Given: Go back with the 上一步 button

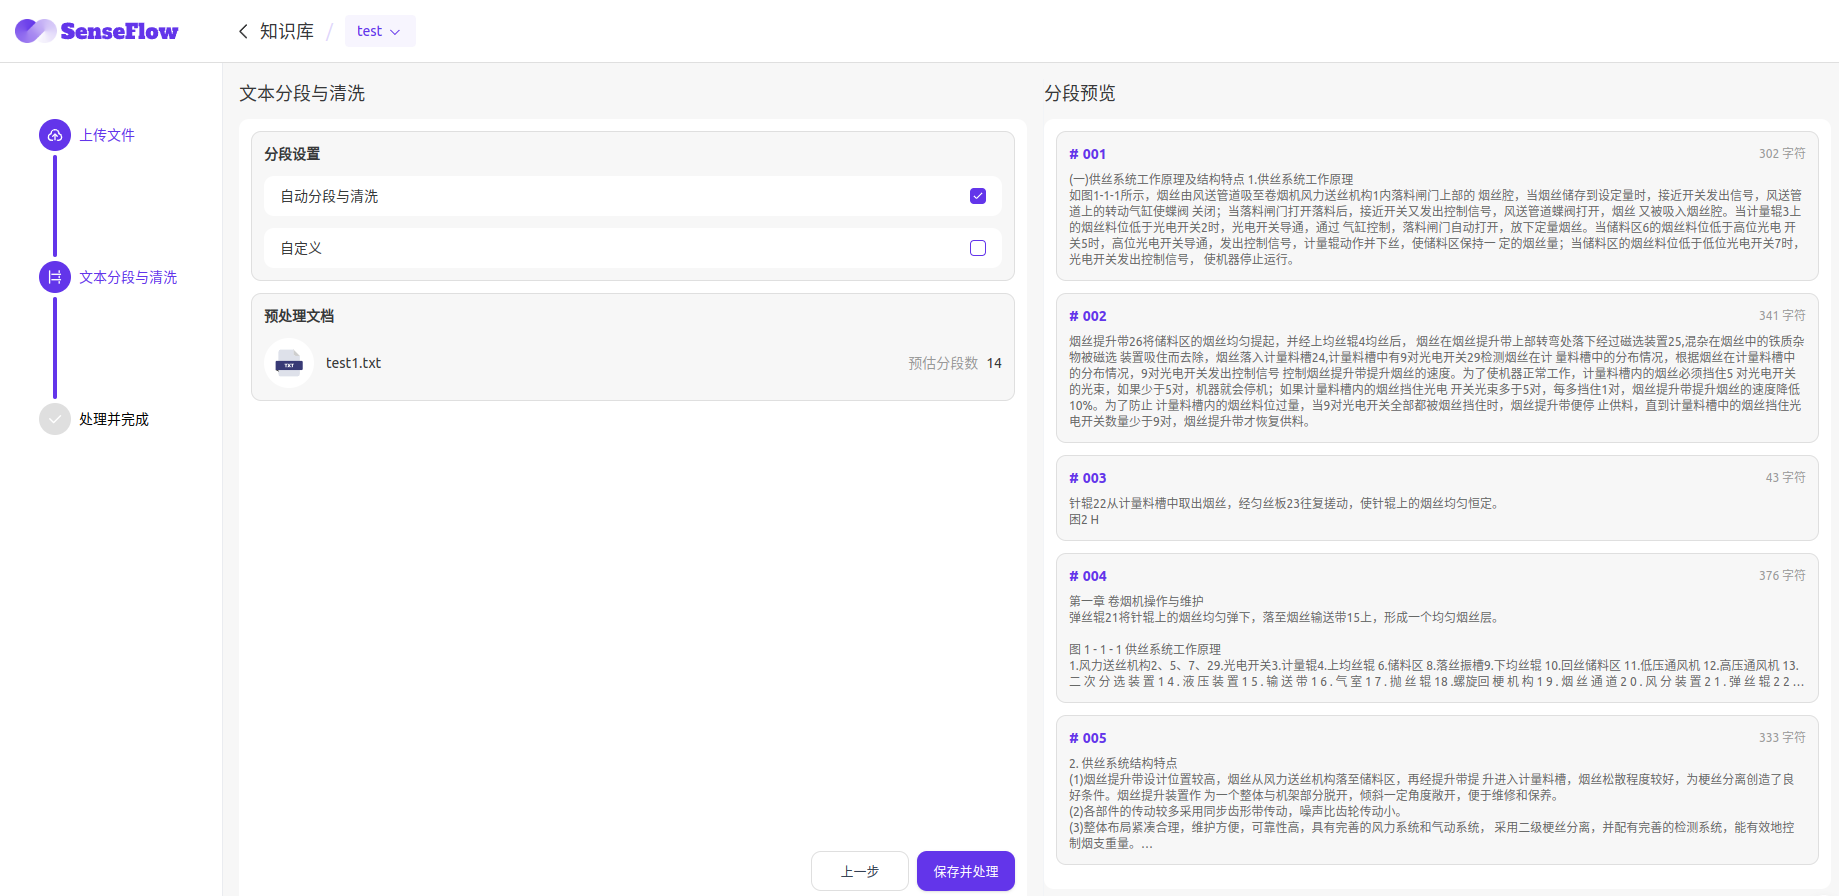Looking at the screenshot, I should pos(860,871).
